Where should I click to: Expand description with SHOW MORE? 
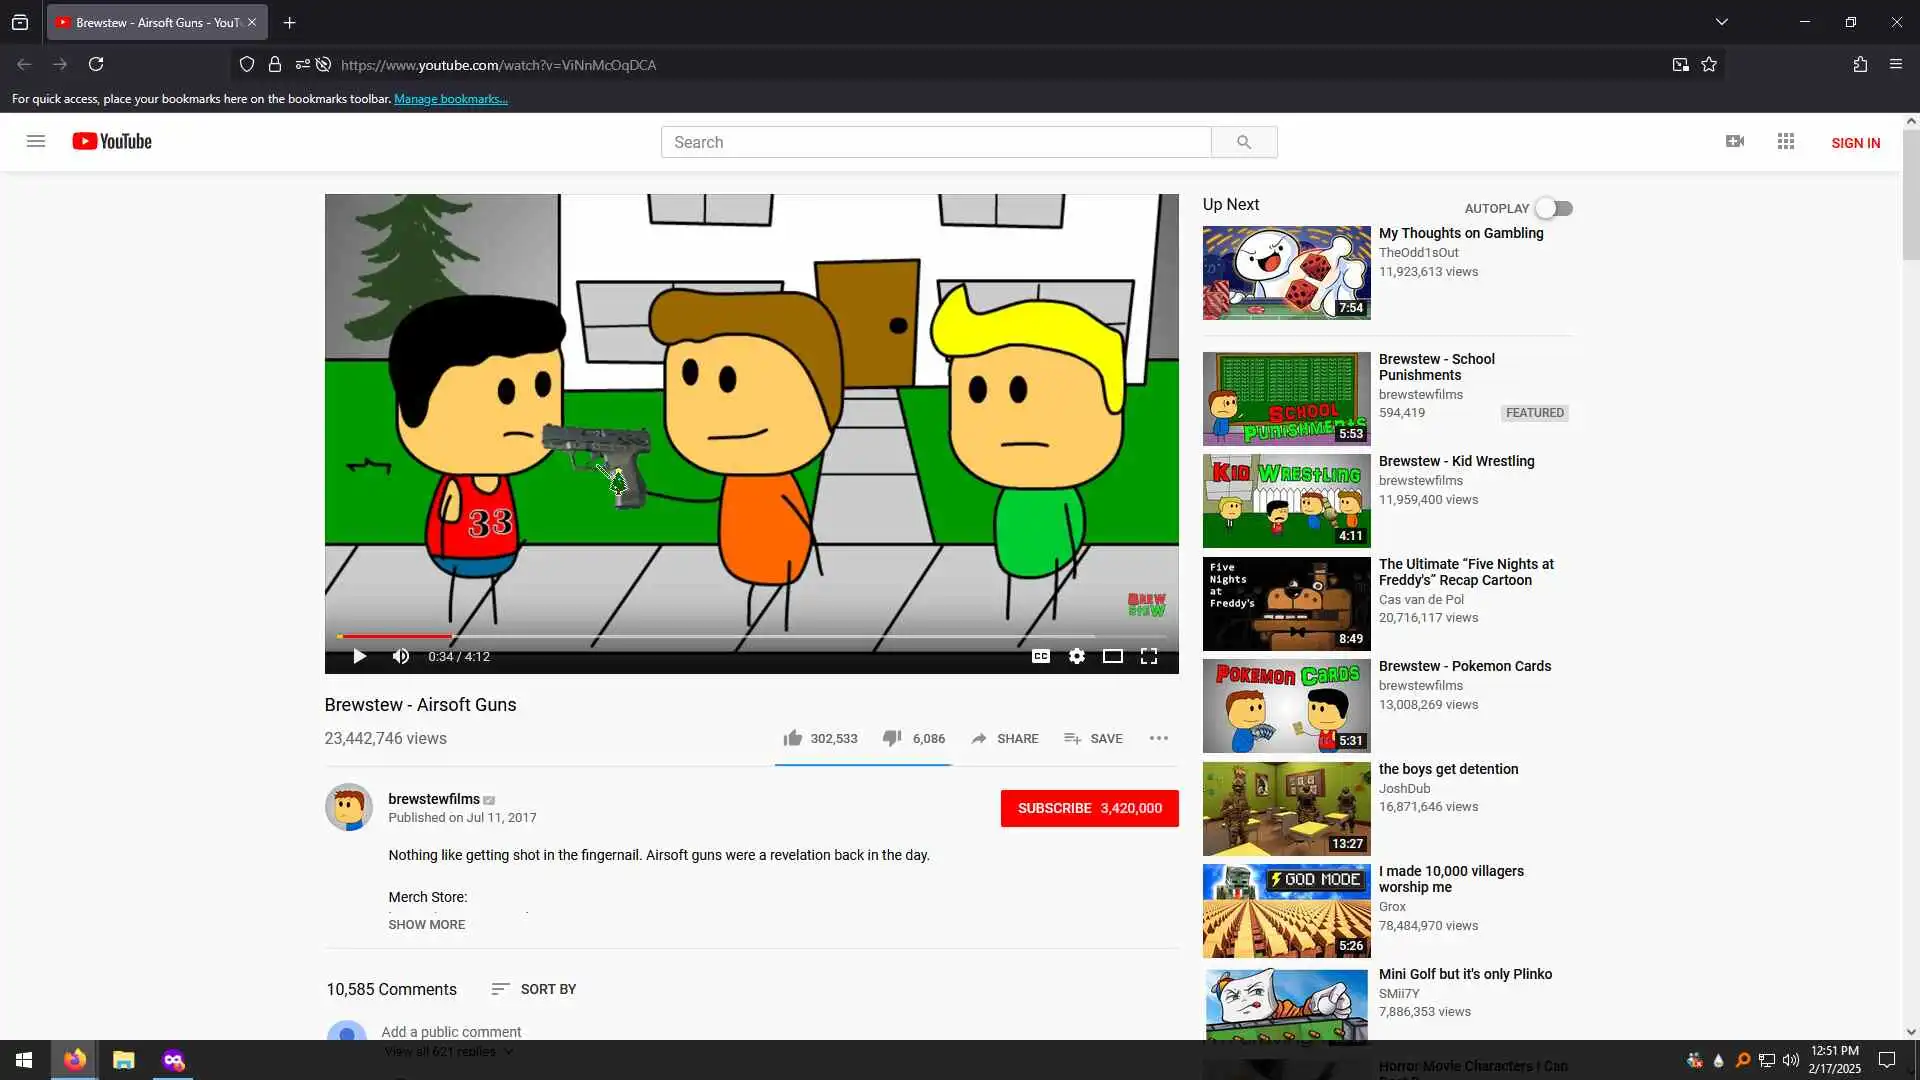[426, 924]
